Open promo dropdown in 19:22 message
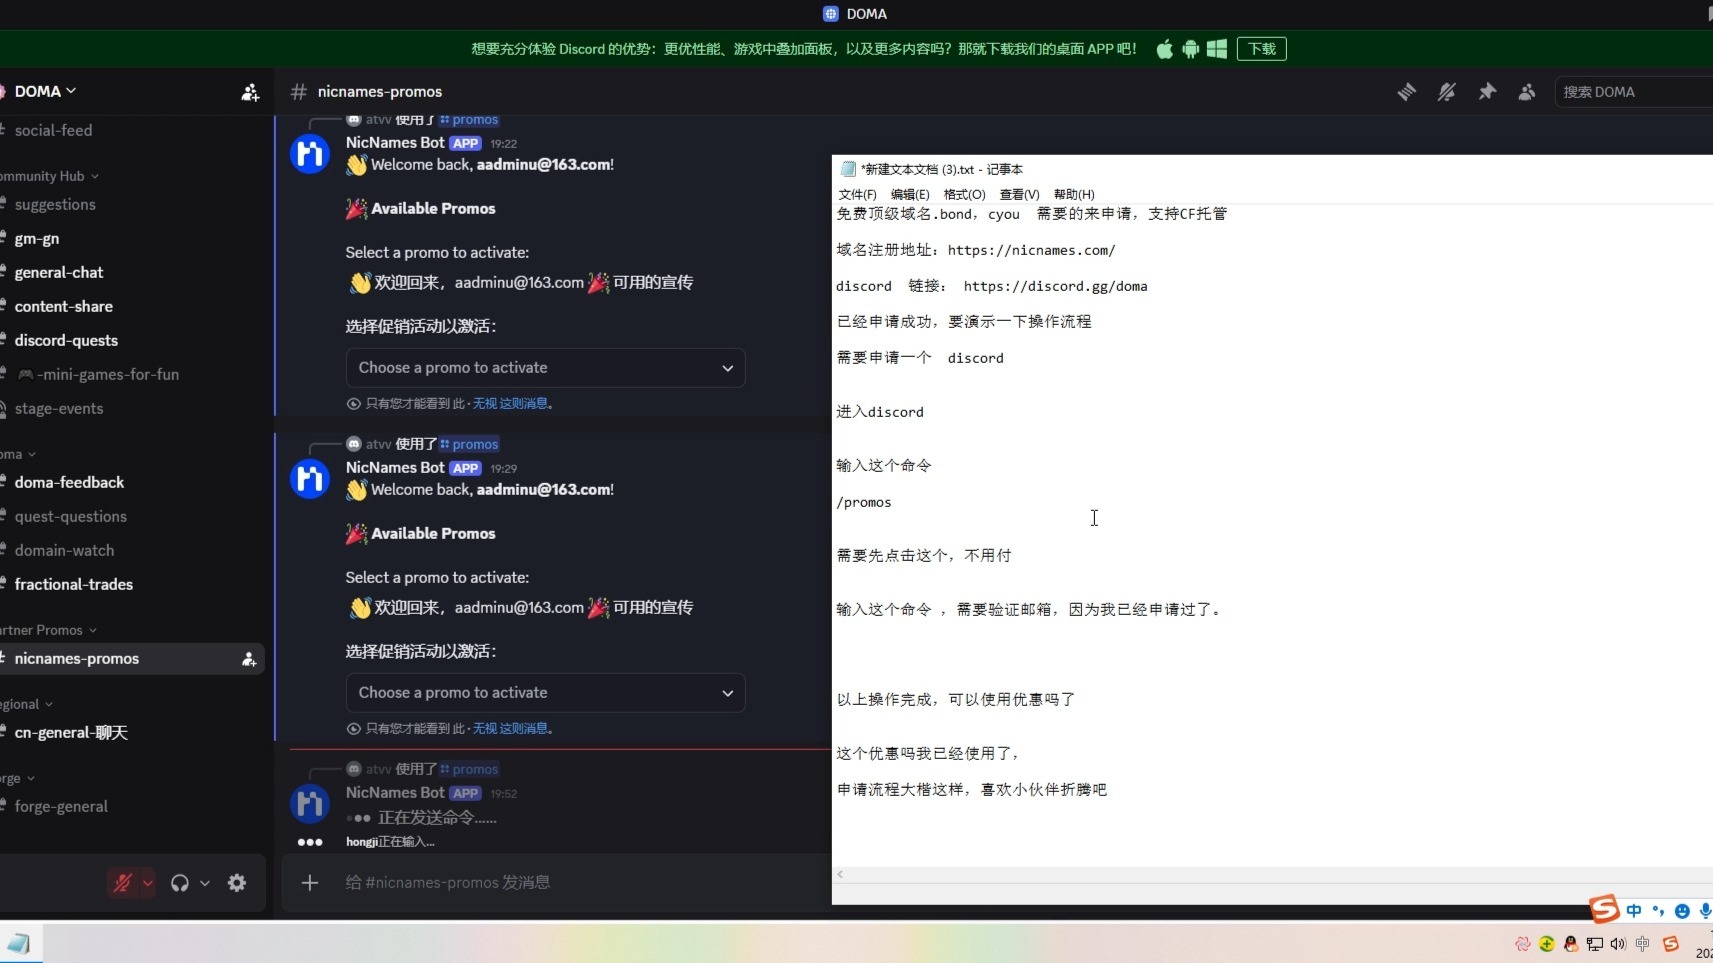The width and height of the screenshot is (1713, 963). (545, 367)
